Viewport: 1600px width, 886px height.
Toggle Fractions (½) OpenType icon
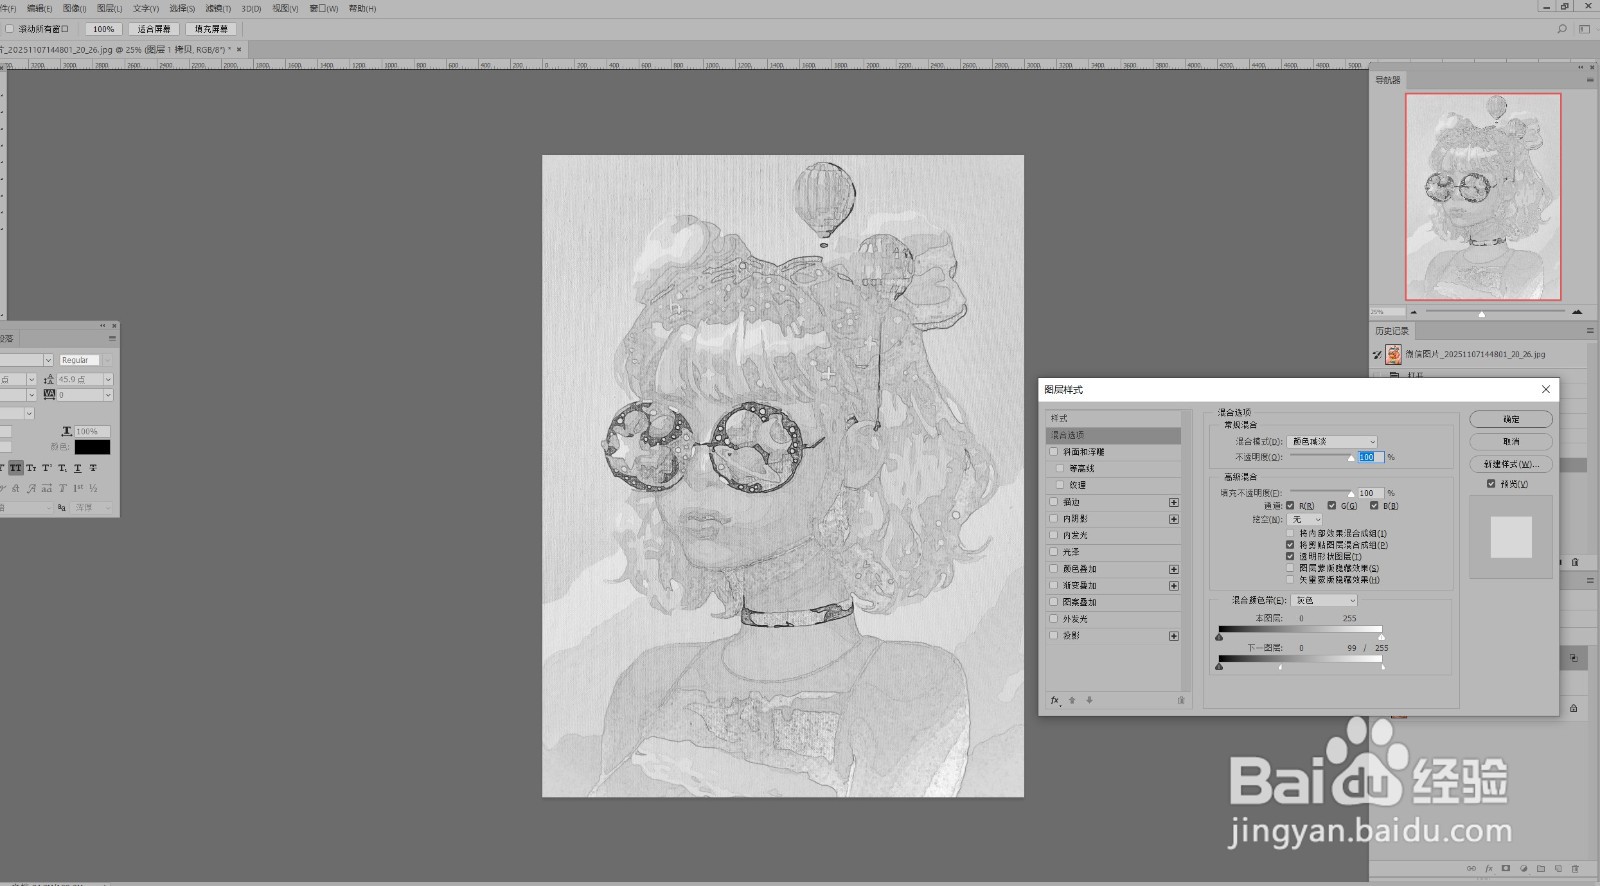[93, 488]
